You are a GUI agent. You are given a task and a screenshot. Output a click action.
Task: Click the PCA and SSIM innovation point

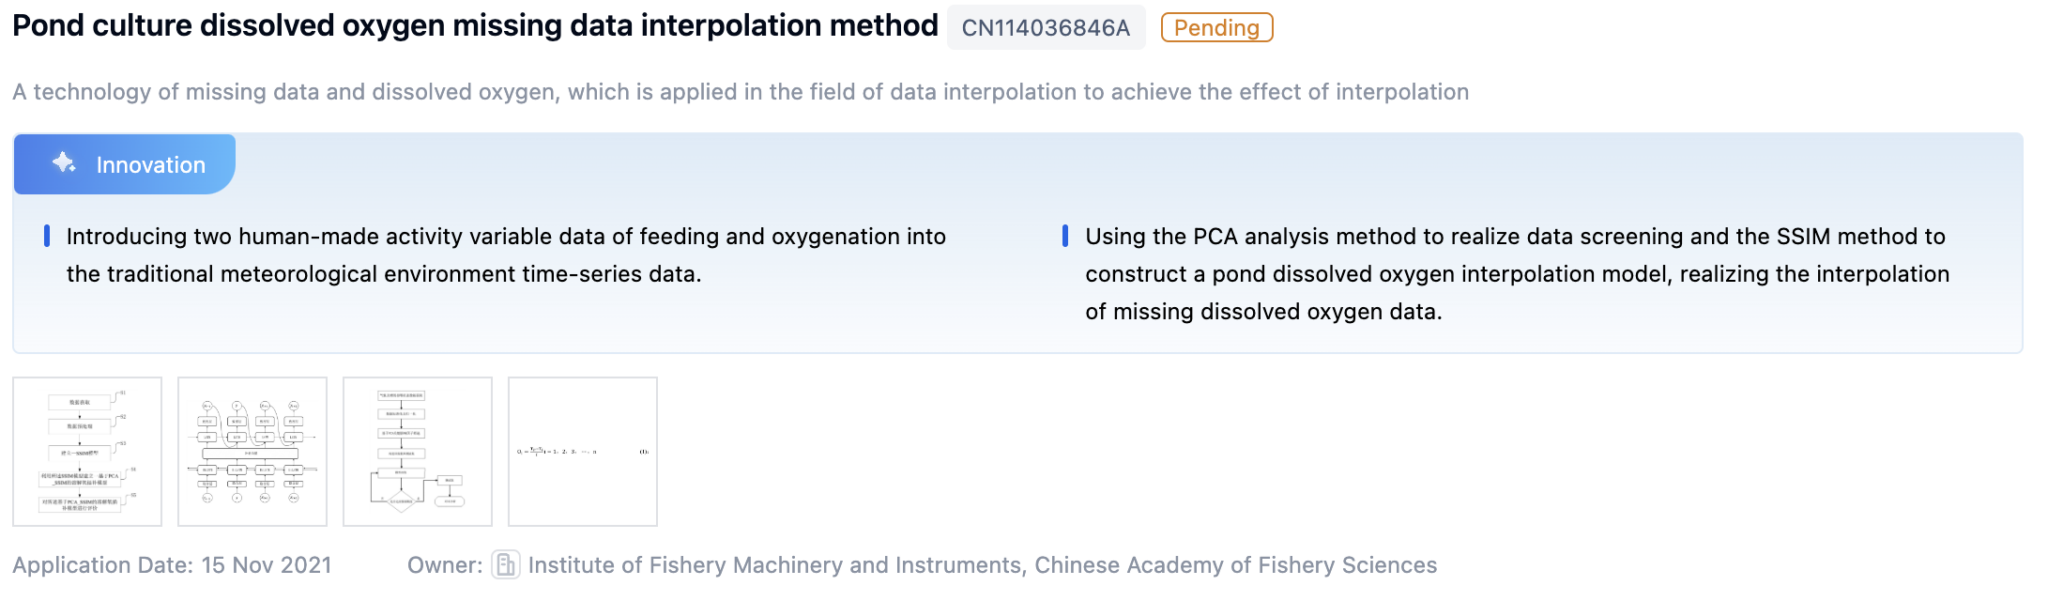[1516, 273]
